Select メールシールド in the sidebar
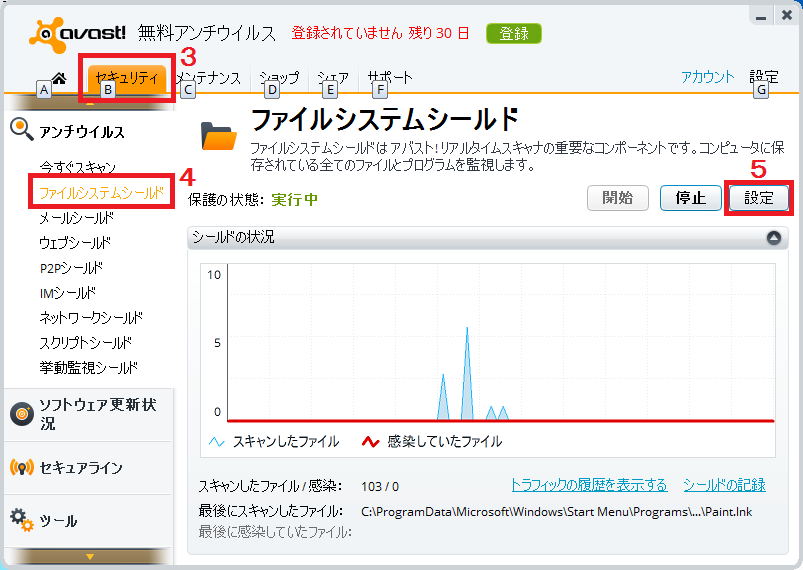 (76, 217)
